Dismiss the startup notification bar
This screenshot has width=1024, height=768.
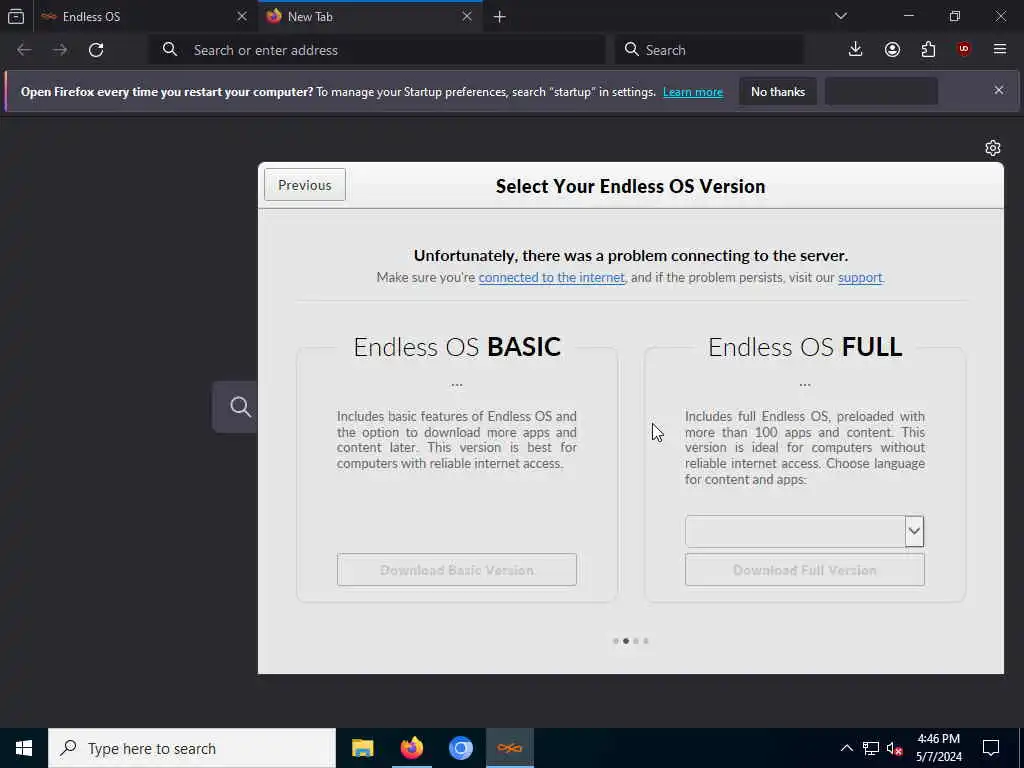click(x=999, y=90)
